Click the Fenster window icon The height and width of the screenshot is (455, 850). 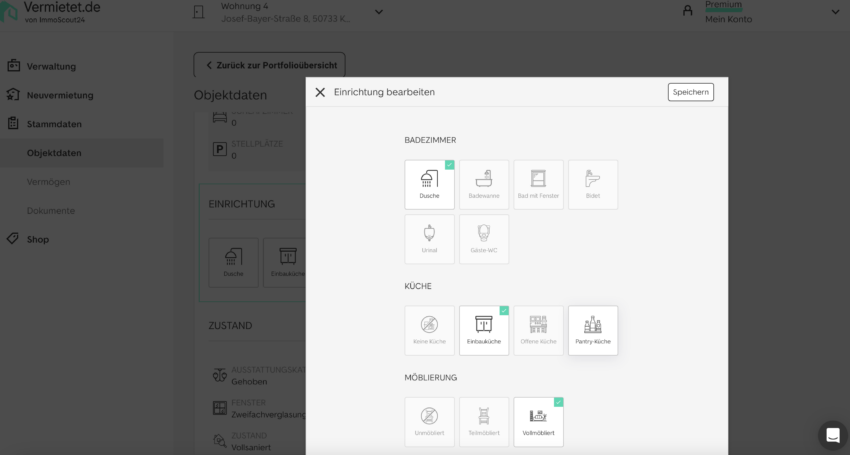[220, 408]
